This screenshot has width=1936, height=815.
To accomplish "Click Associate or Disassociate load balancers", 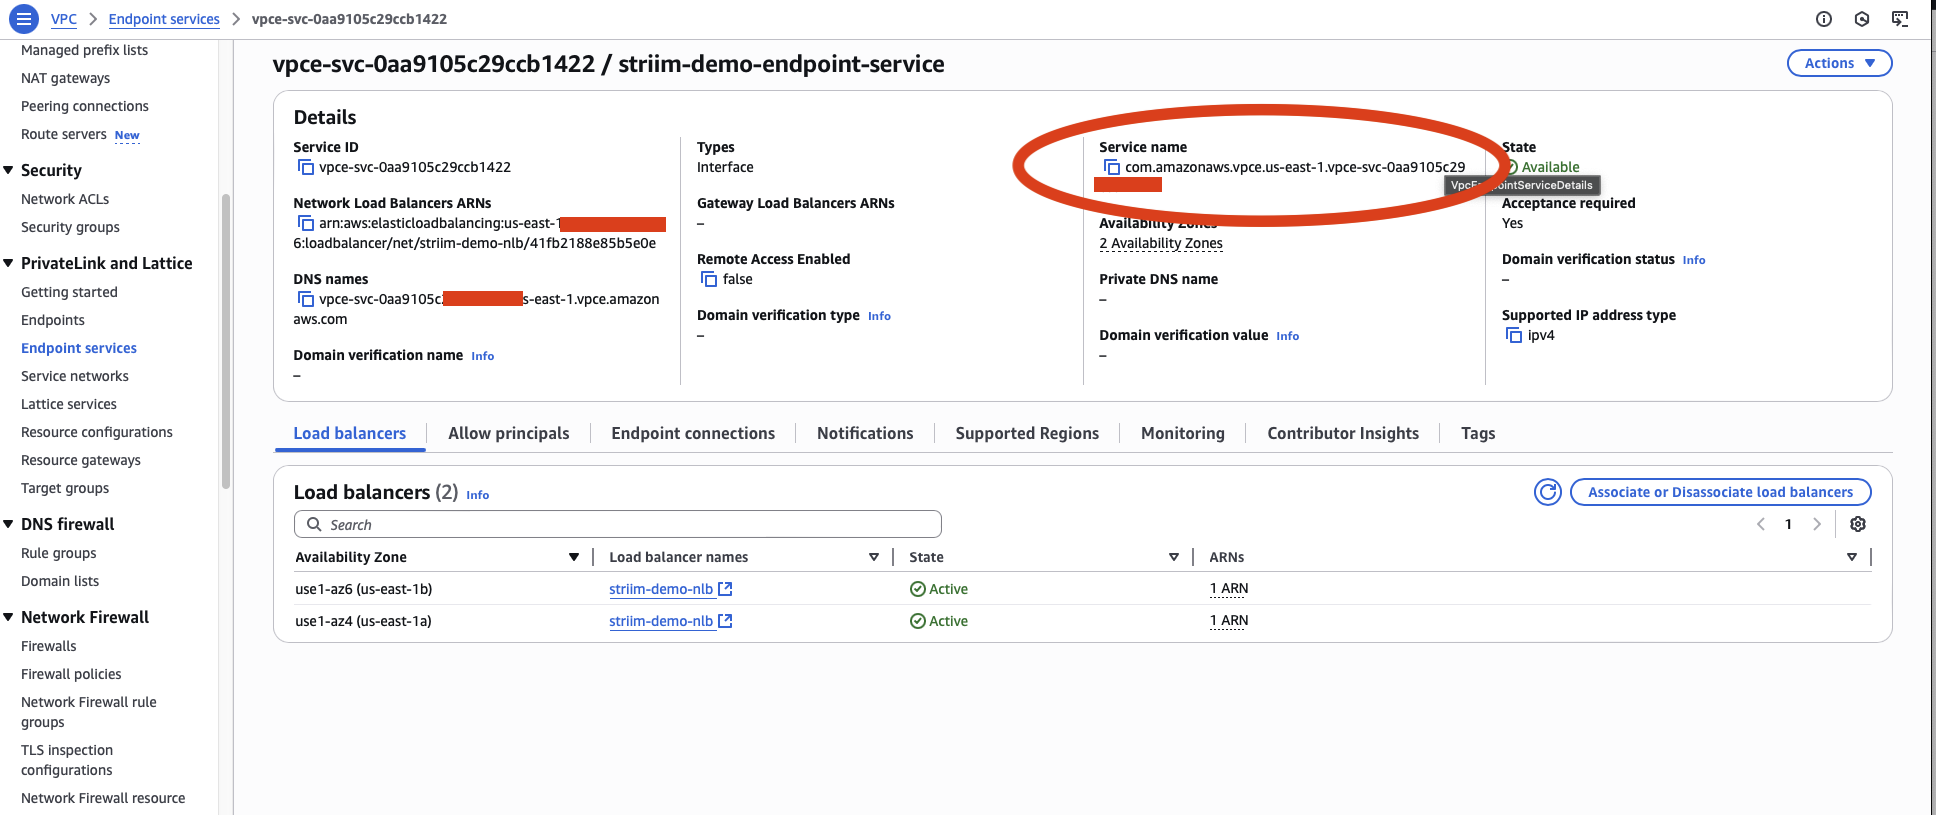I will [x=1719, y=492].
